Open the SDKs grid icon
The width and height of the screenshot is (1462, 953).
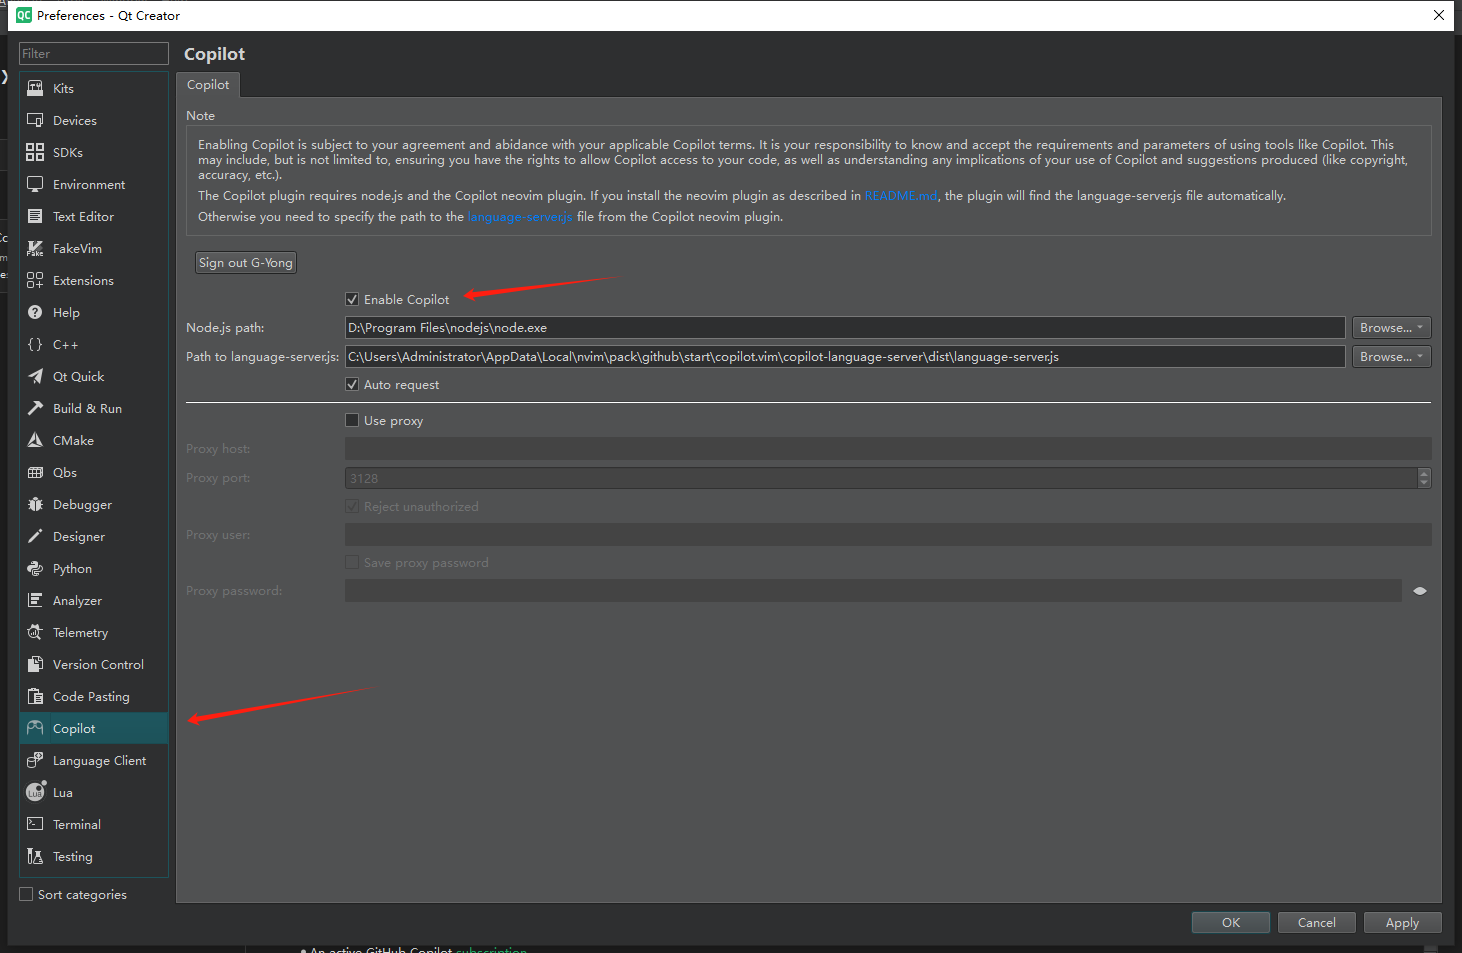35,152
